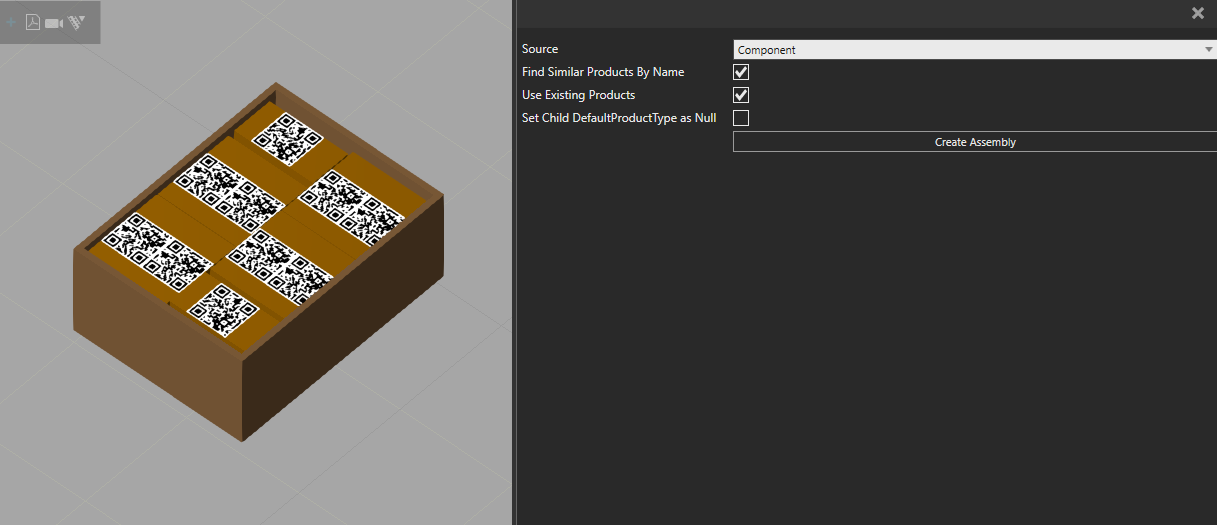Close the Create Assembly panel
The width and height of the screenshot is (1217, 525).
click(x=1197, y=13)
